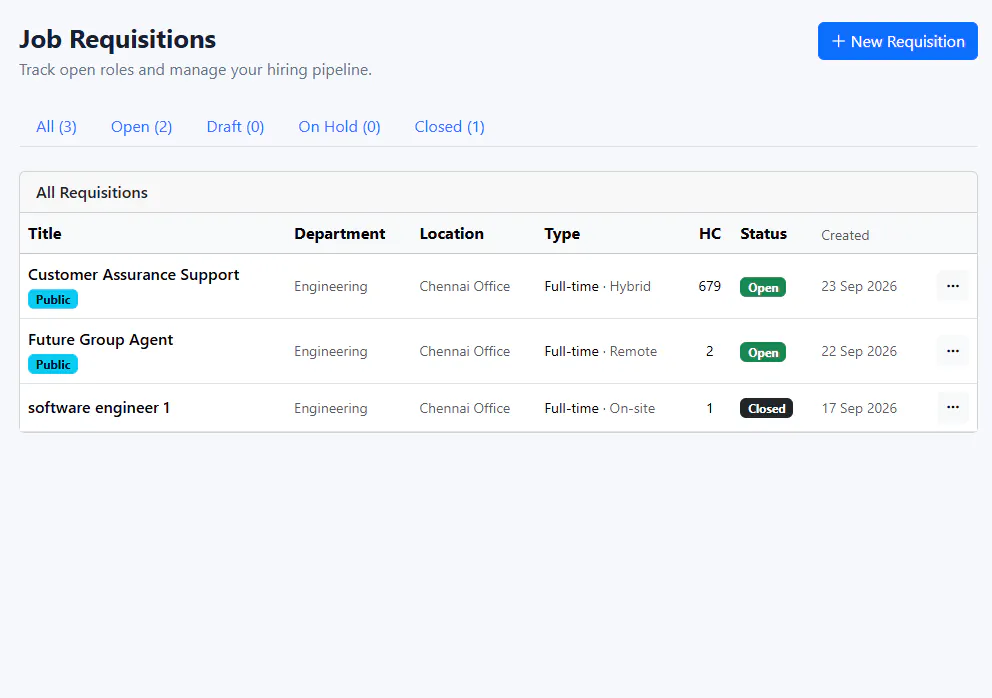This screenshot has width=992, height=698.
Task: Click the Closed status badge
Action: click(766, 409)
